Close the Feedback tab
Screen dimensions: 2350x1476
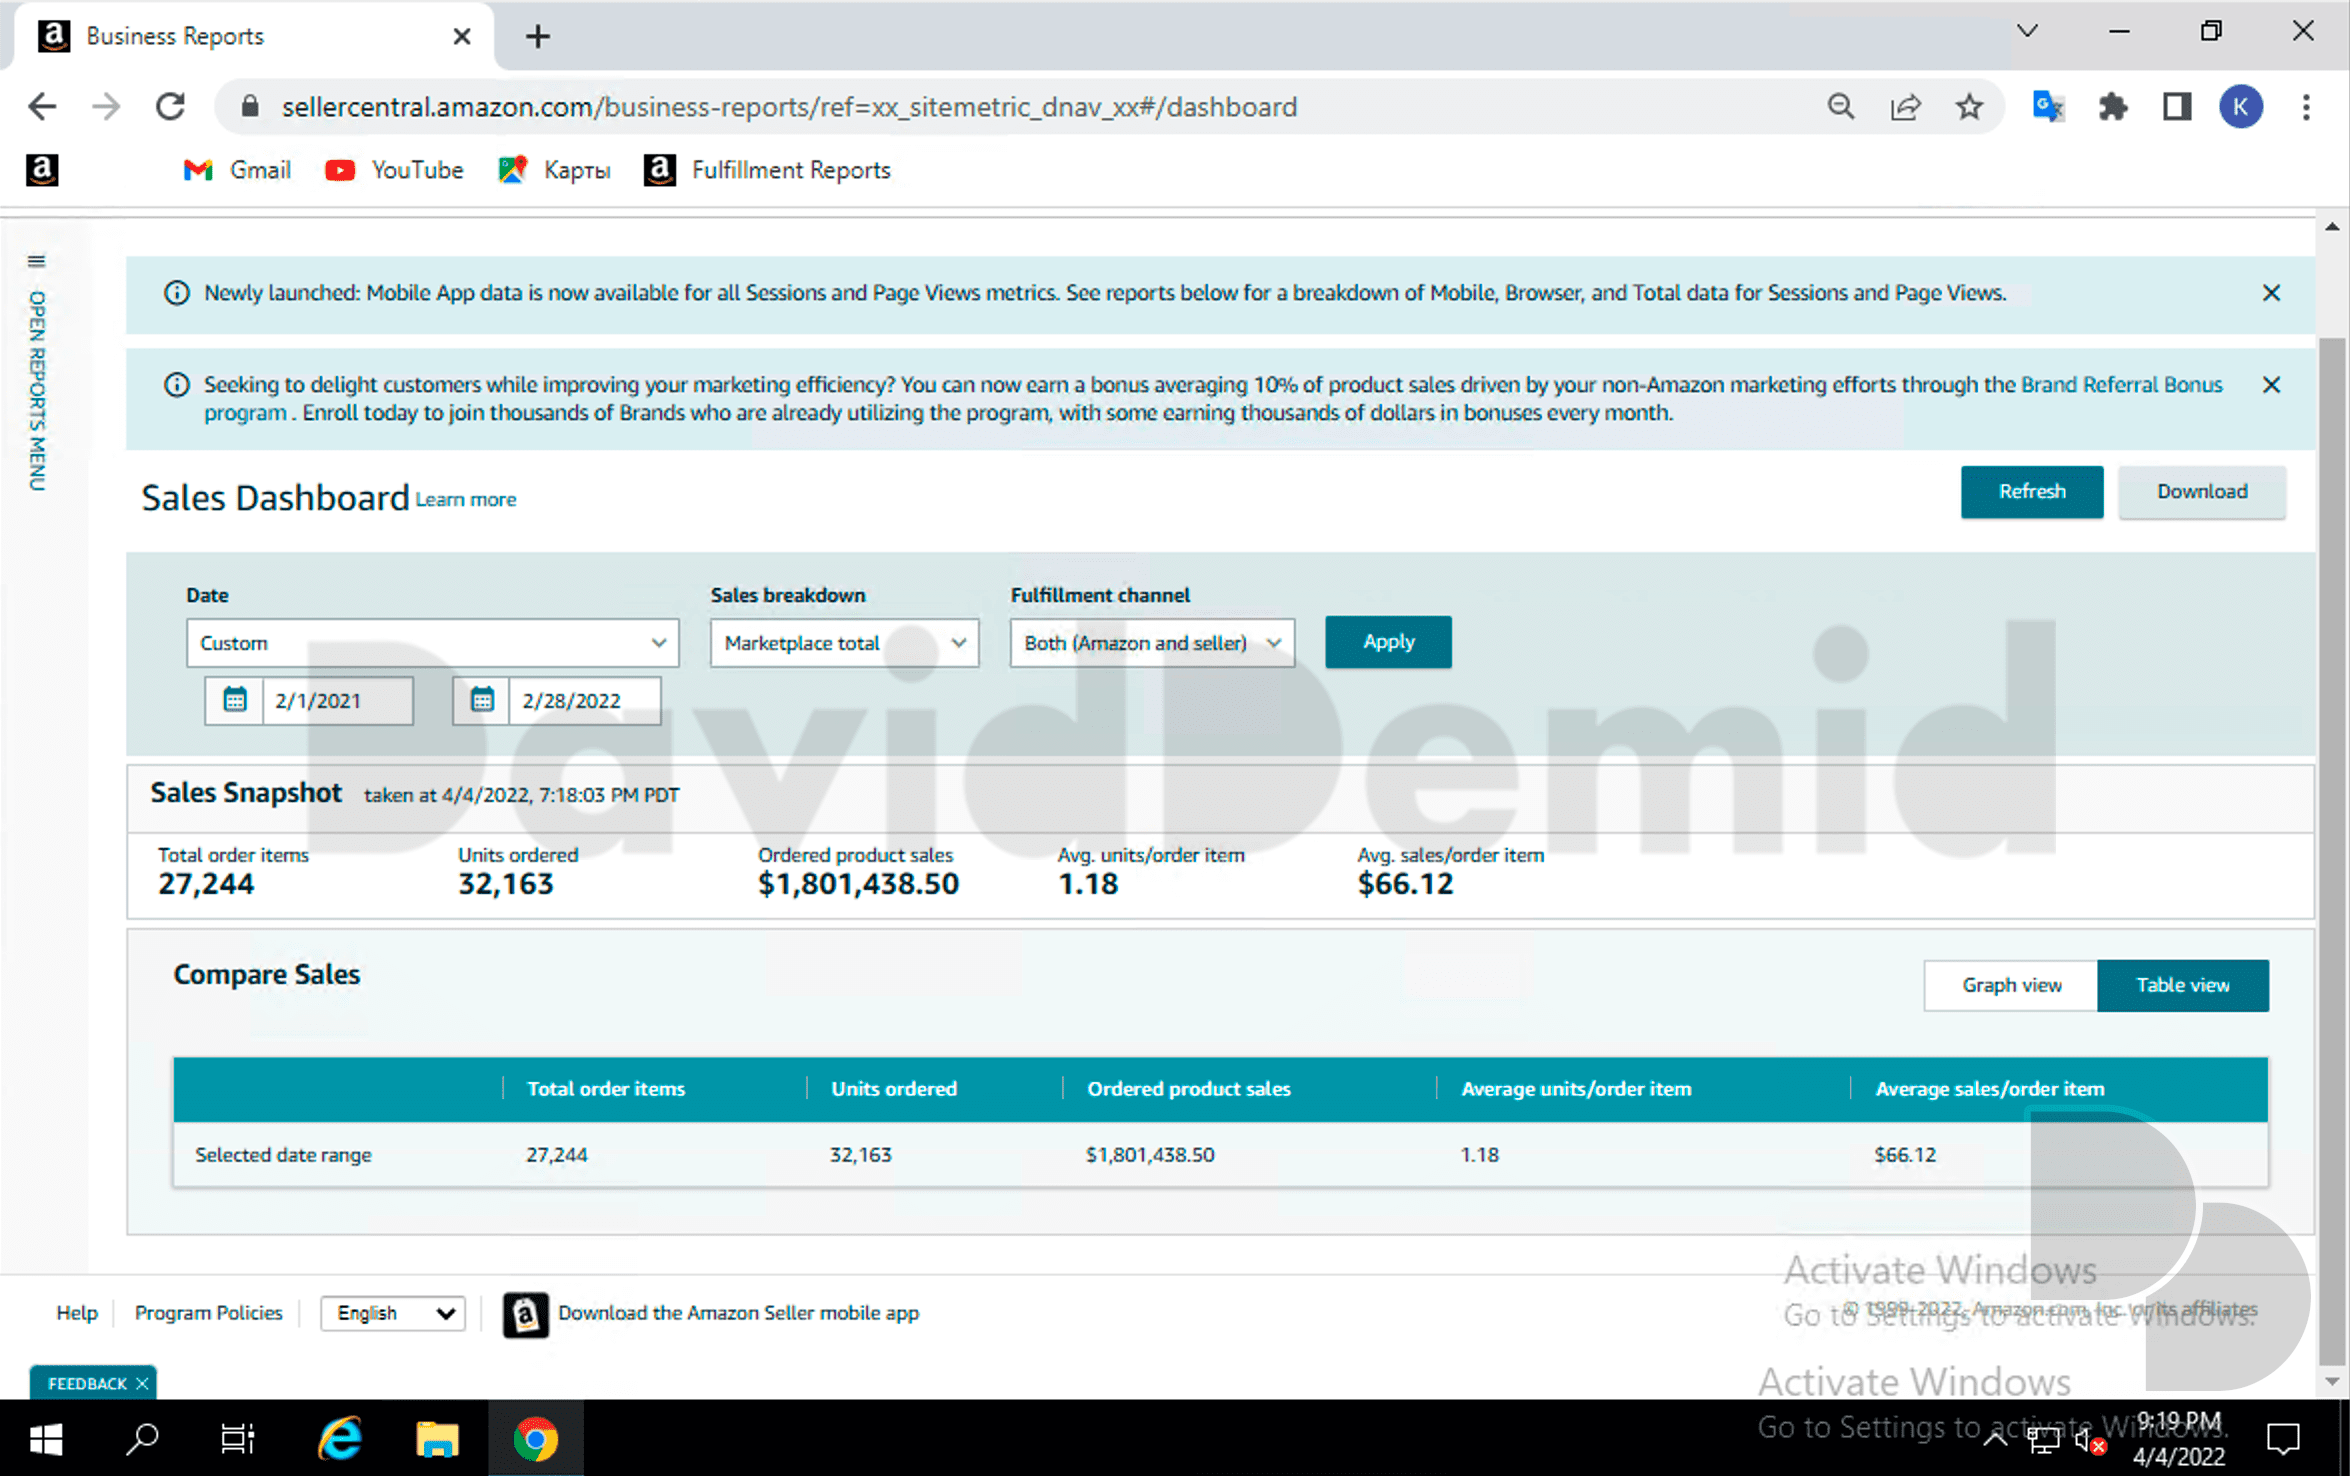(x=142, y=1383)
